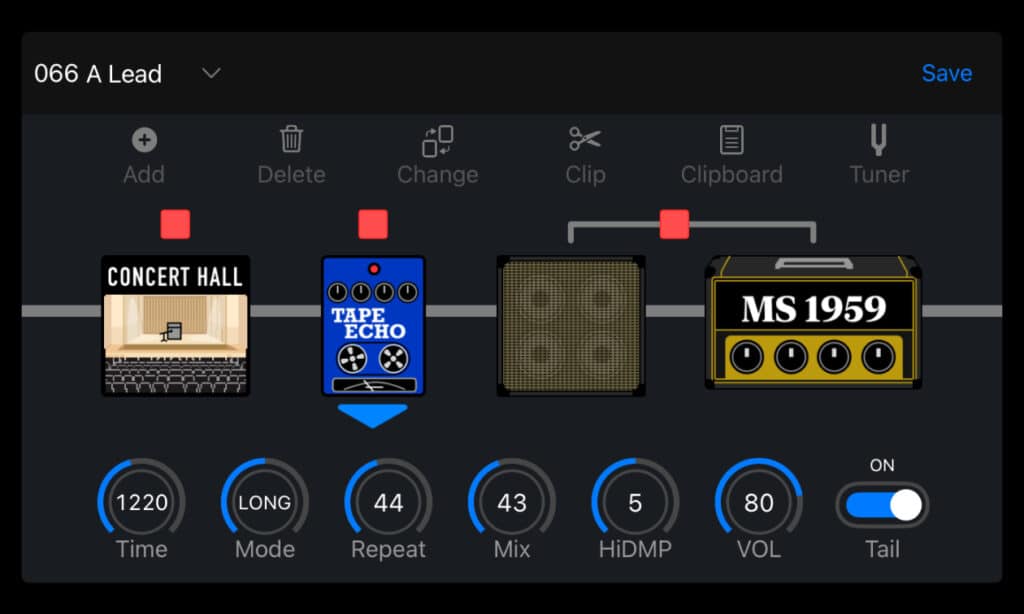Click the Repeat knob showing 44
Image resolution: width=1024 pixels, height=614 pixels.
388,502
